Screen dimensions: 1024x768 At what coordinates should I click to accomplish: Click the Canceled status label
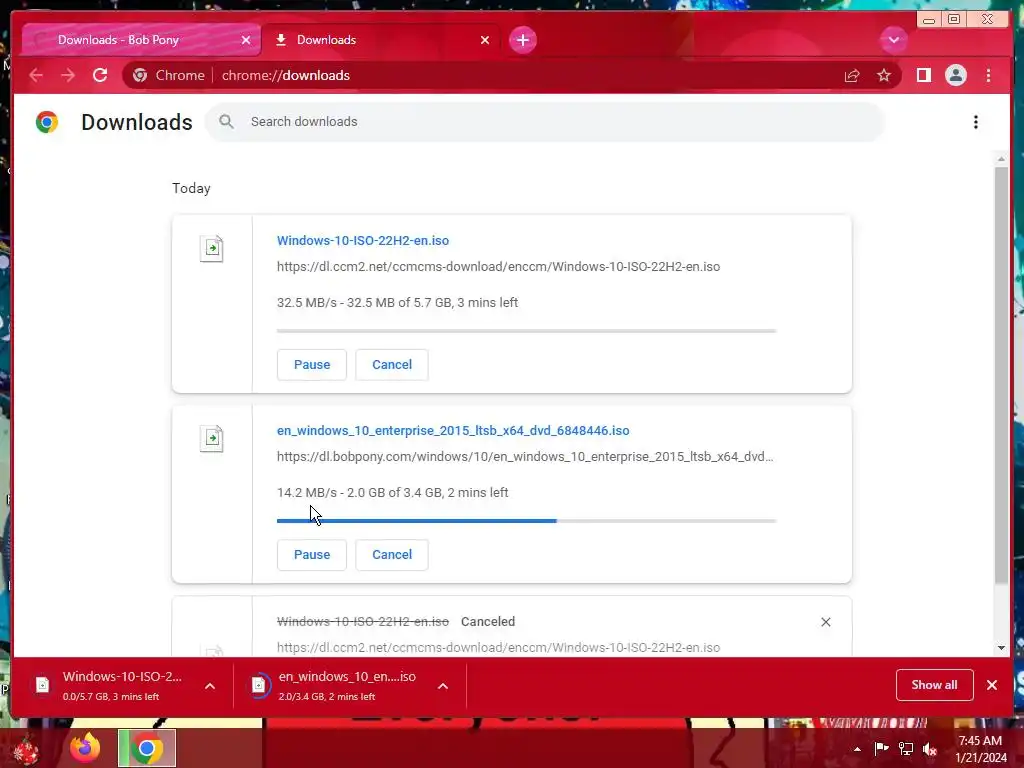pyautogui.click(x=488, y=622)
